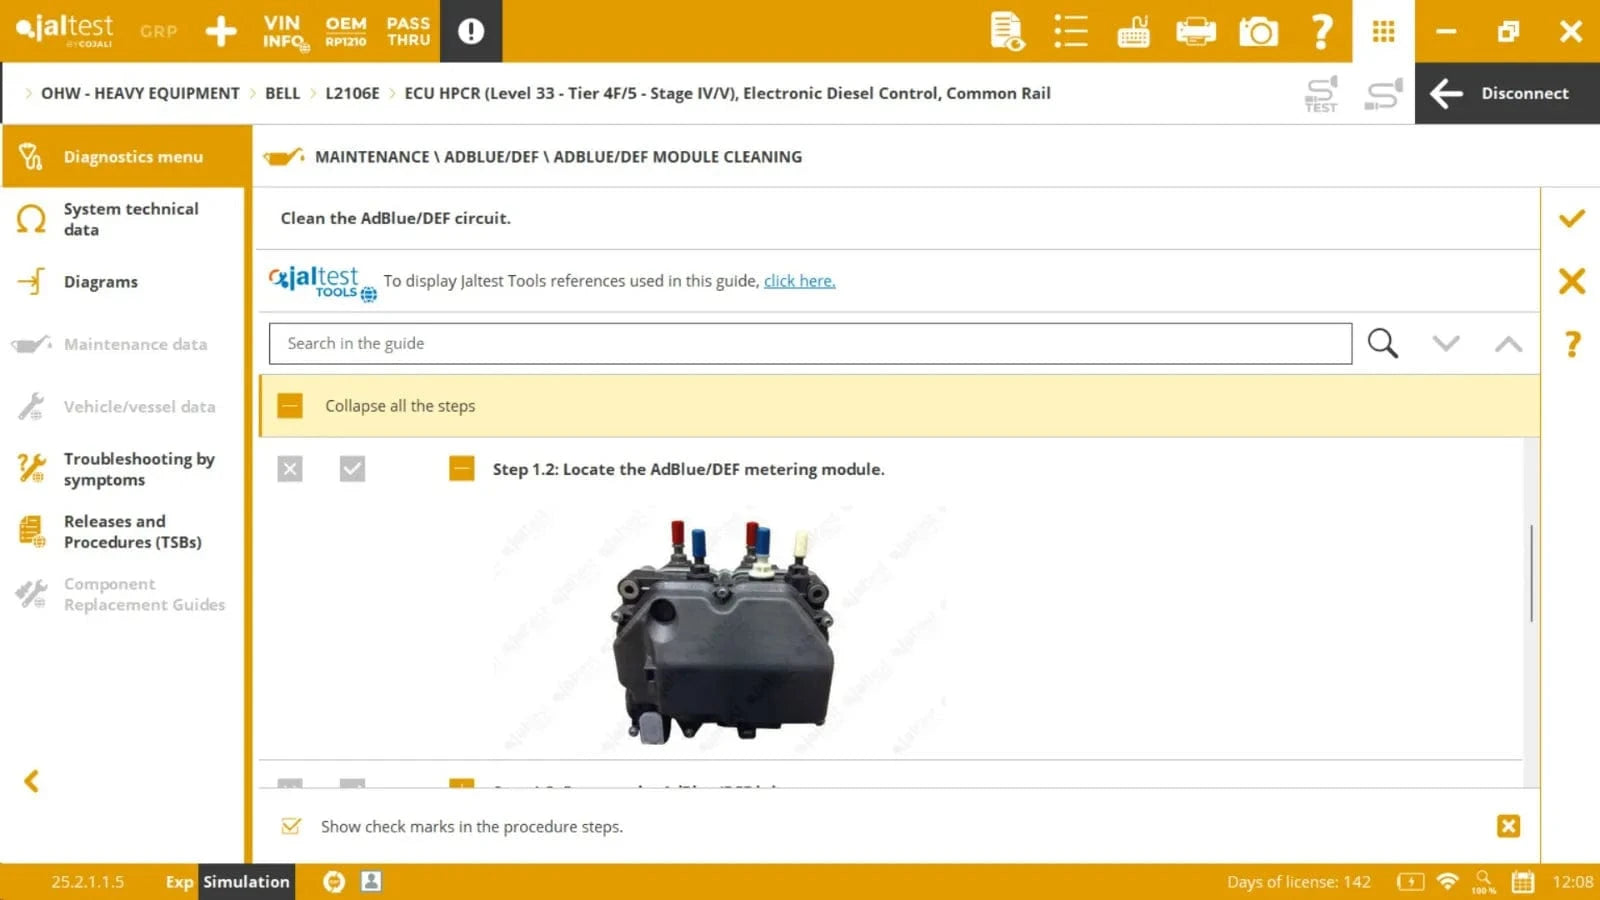
Task: Click the Jaltest Tools logo
Action: (x=323, y=282)
